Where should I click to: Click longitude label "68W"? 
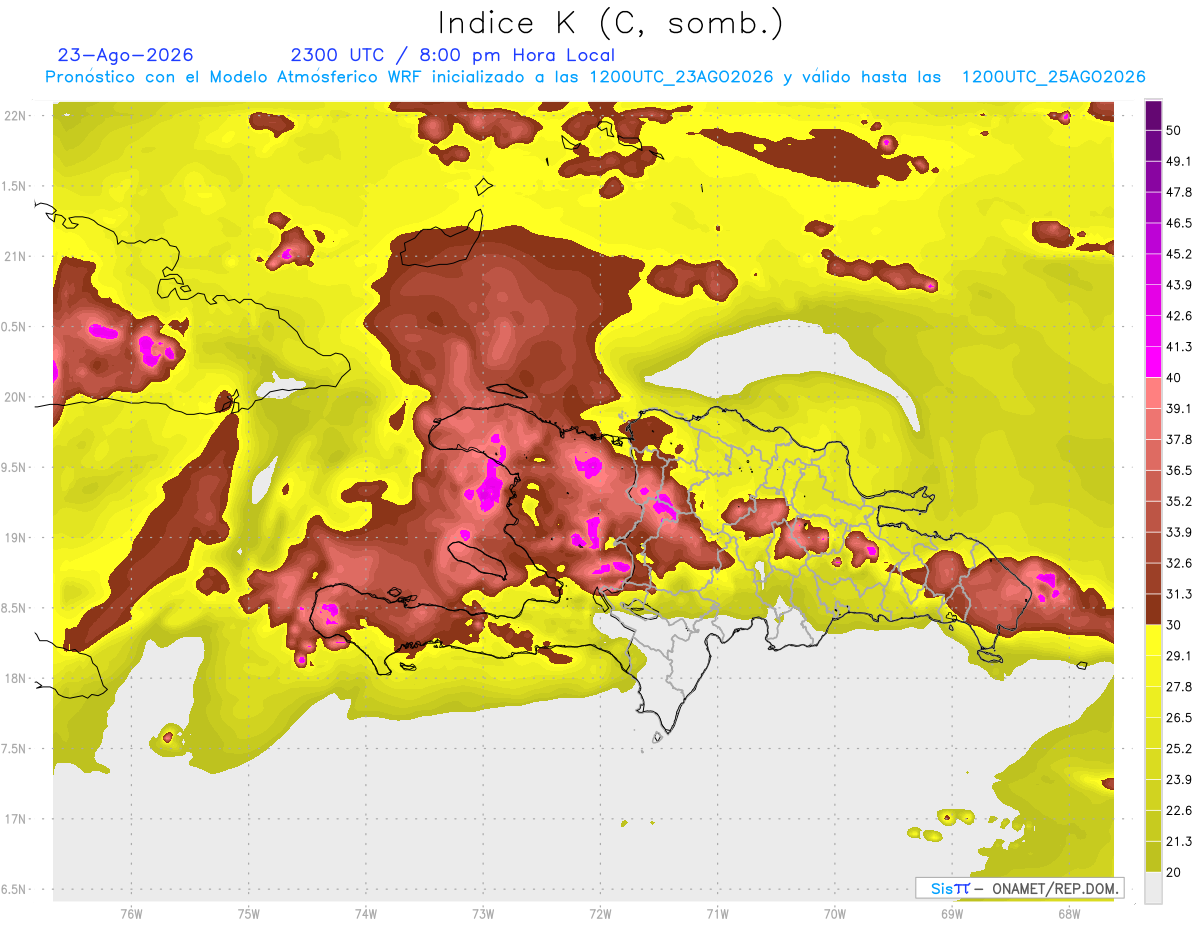point(1068,913)
